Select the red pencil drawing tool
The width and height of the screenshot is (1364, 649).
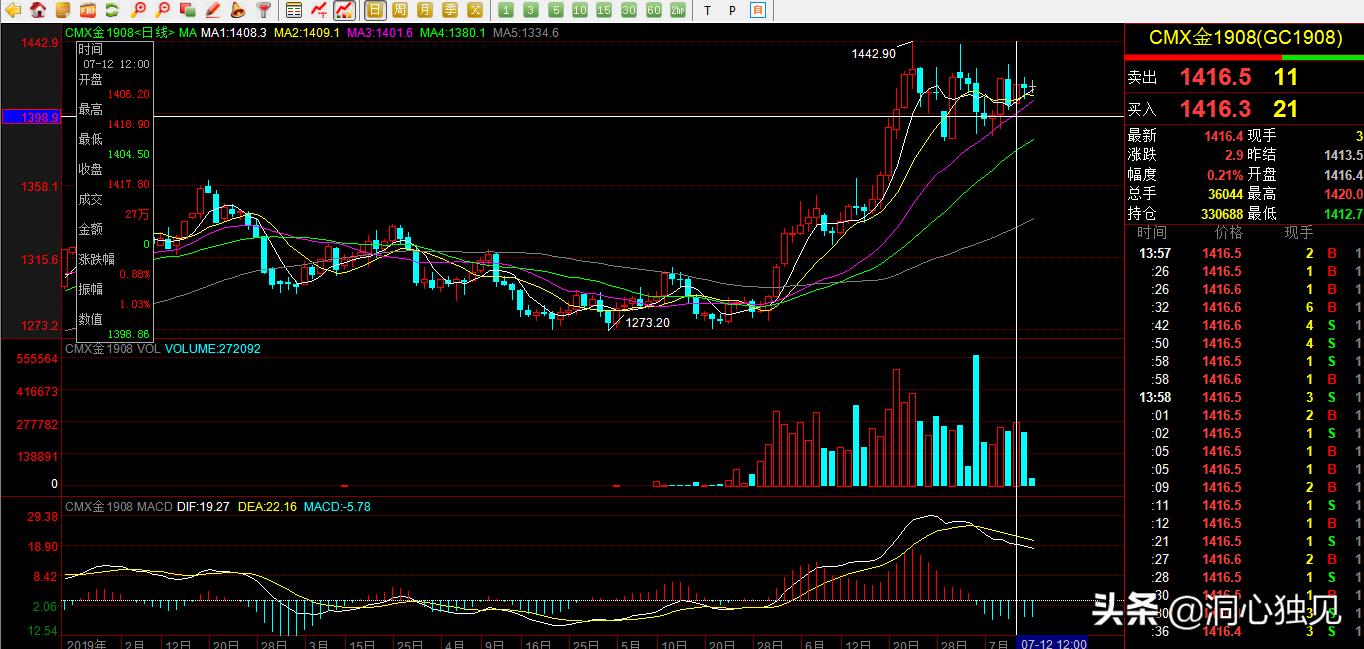tap(212, 11)
